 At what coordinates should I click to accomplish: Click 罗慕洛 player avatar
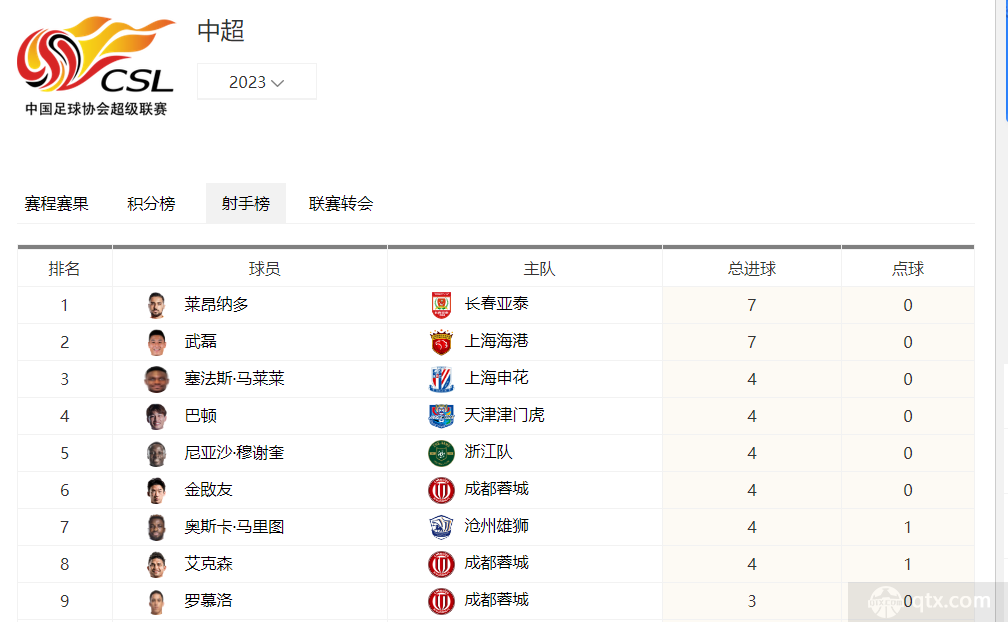click(156, 601)
